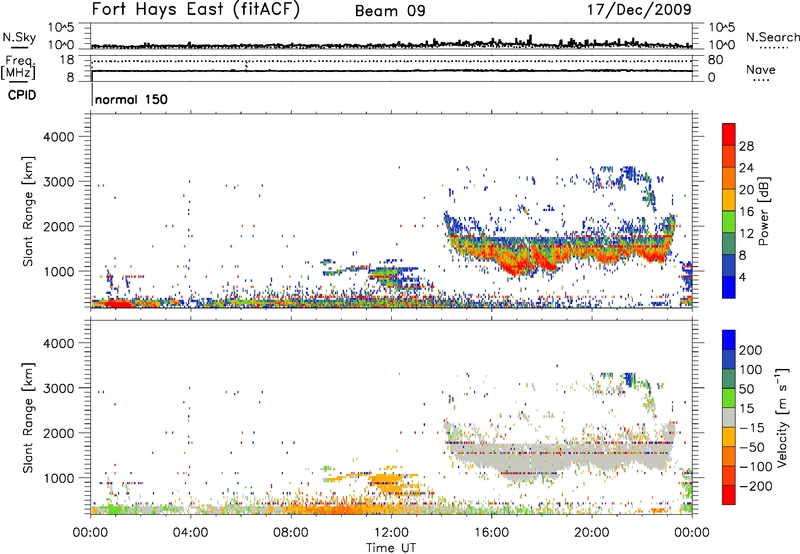Viewport: 800px width, 554px height.
Task: Click the '28' value on Power colorbar
Action: (746, 146)
